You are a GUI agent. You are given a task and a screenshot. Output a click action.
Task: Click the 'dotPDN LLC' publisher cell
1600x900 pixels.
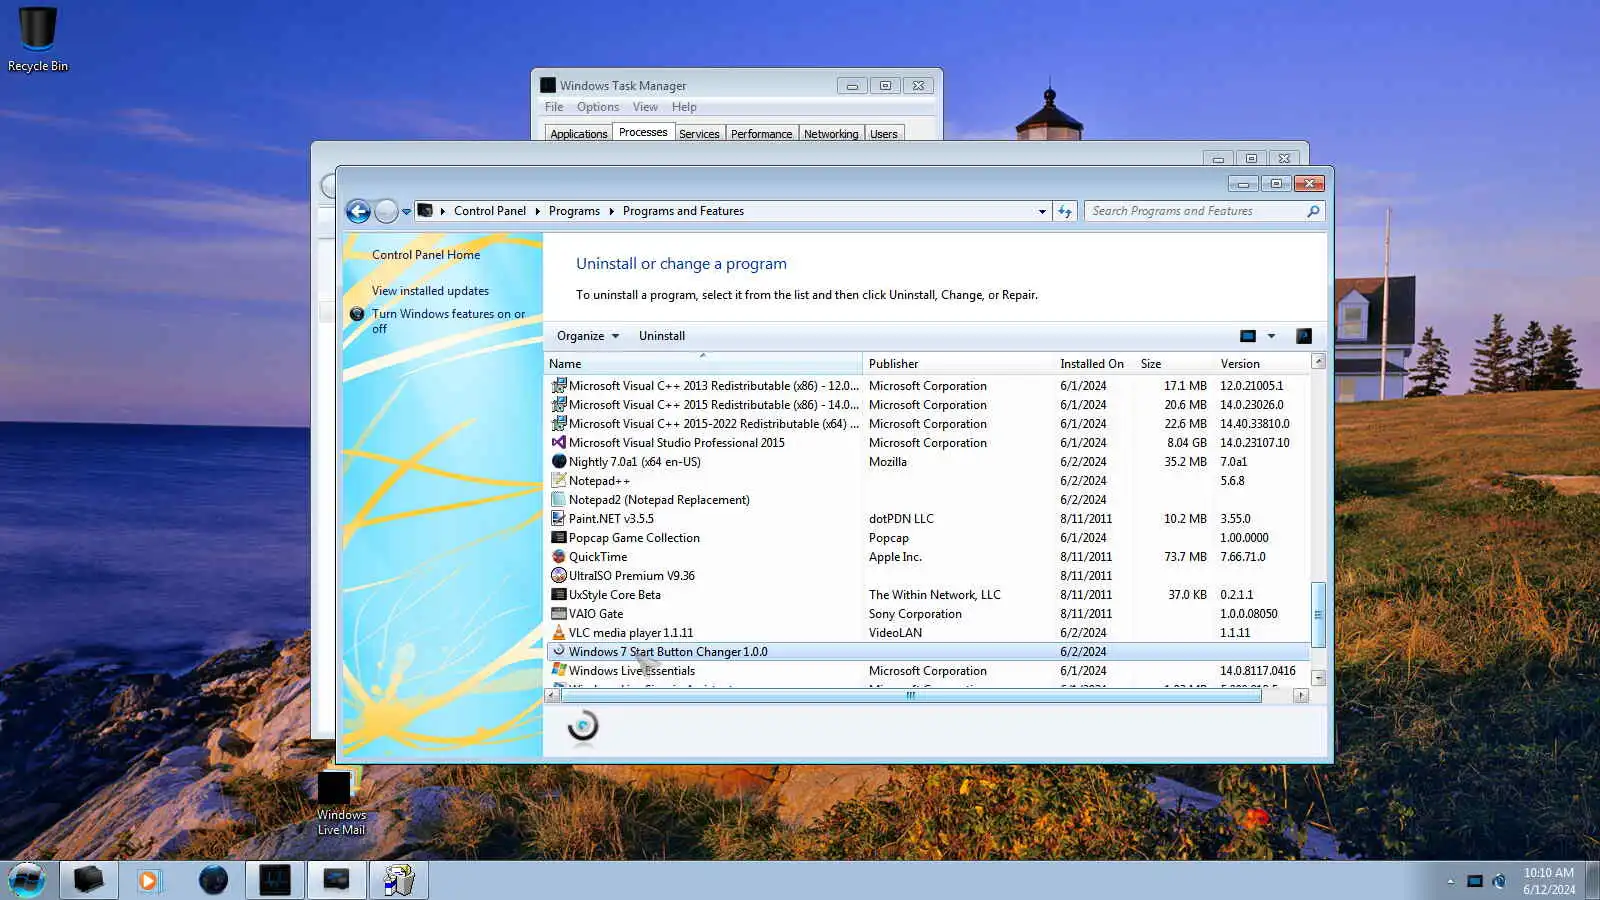[901, 519]
